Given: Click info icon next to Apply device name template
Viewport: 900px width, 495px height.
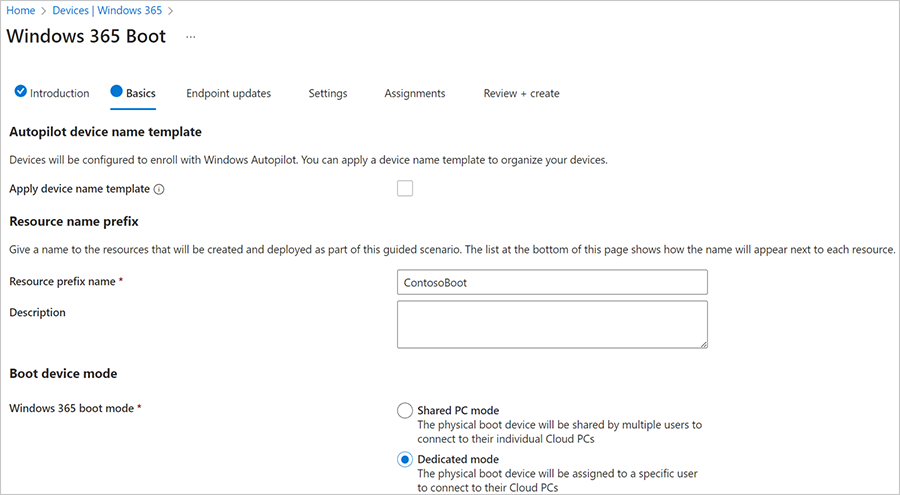Looking at the screenshot, I should [x=159, y=190].
